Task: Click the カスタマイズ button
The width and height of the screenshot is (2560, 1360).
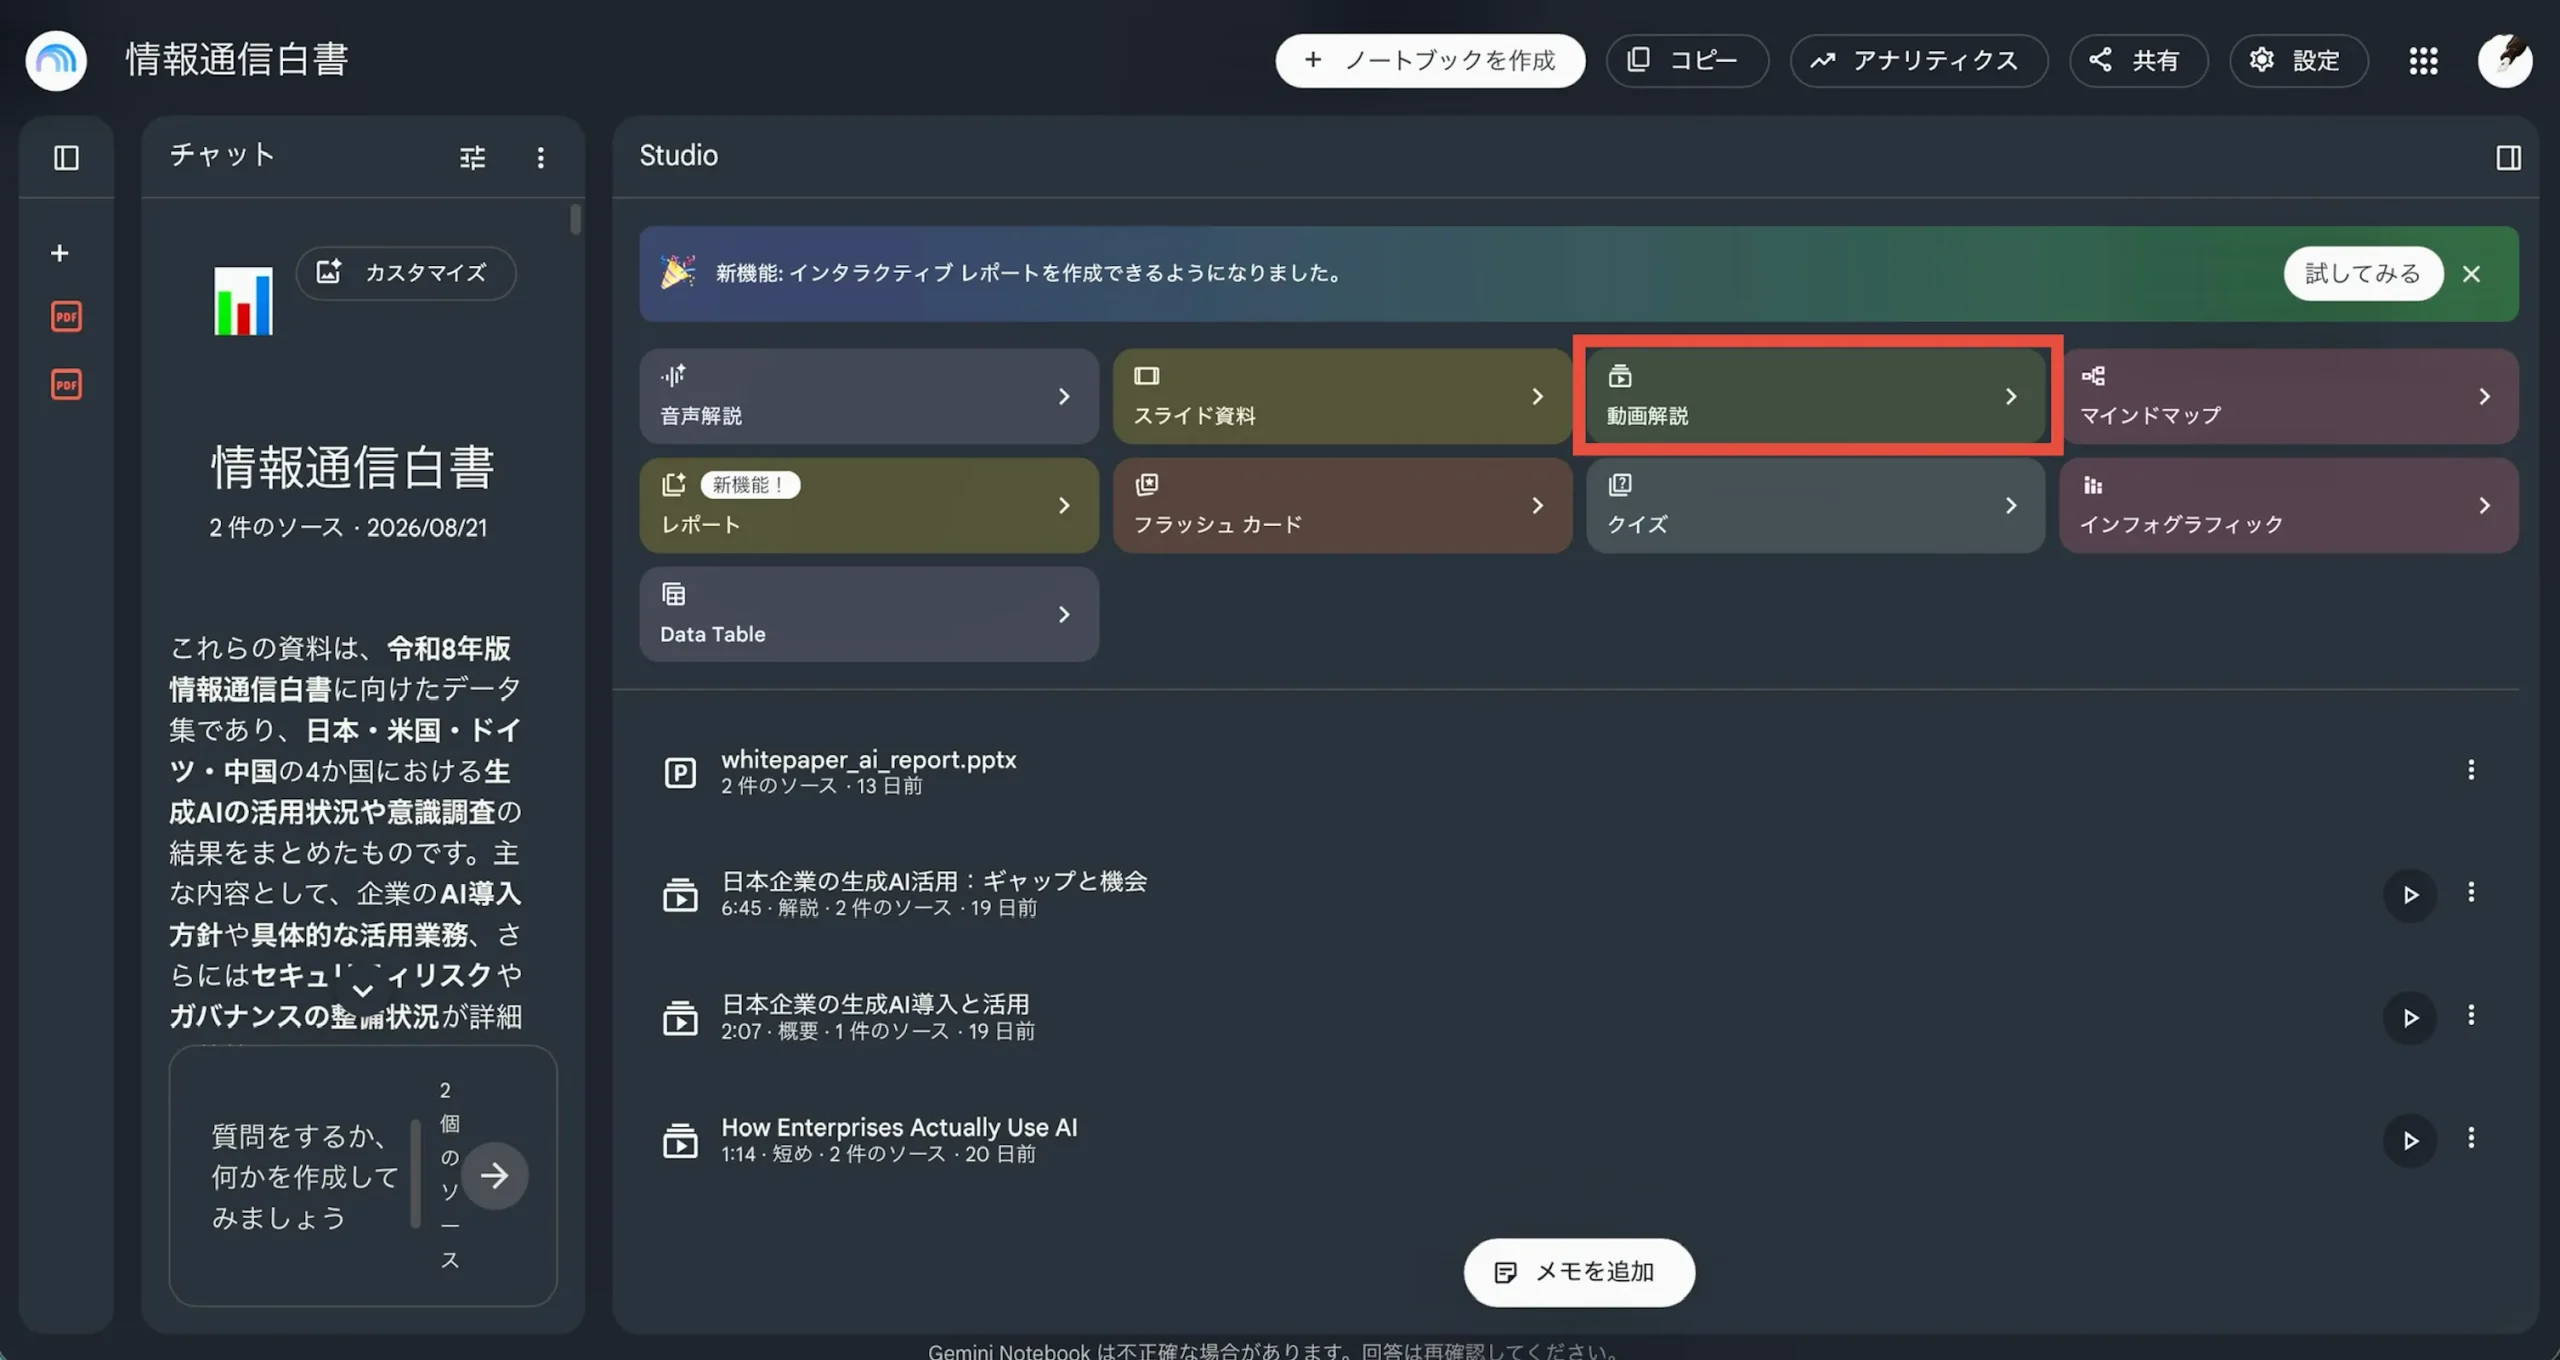Action: (x=406, y=273)
